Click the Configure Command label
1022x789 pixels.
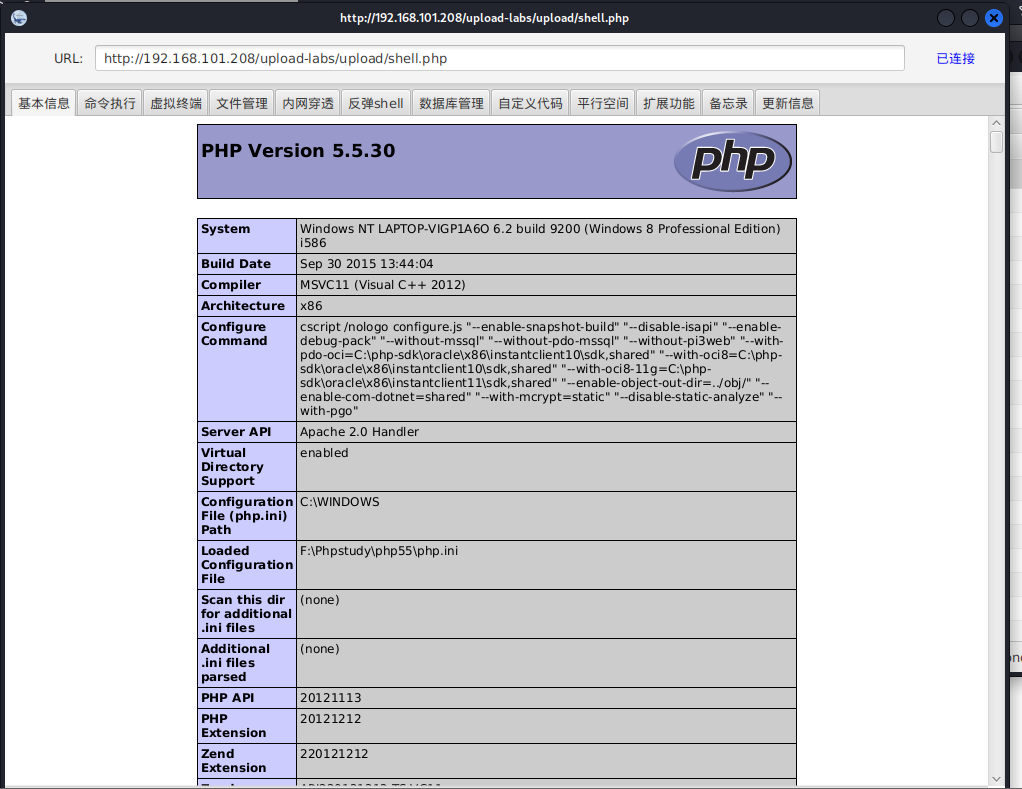point(234,334)
